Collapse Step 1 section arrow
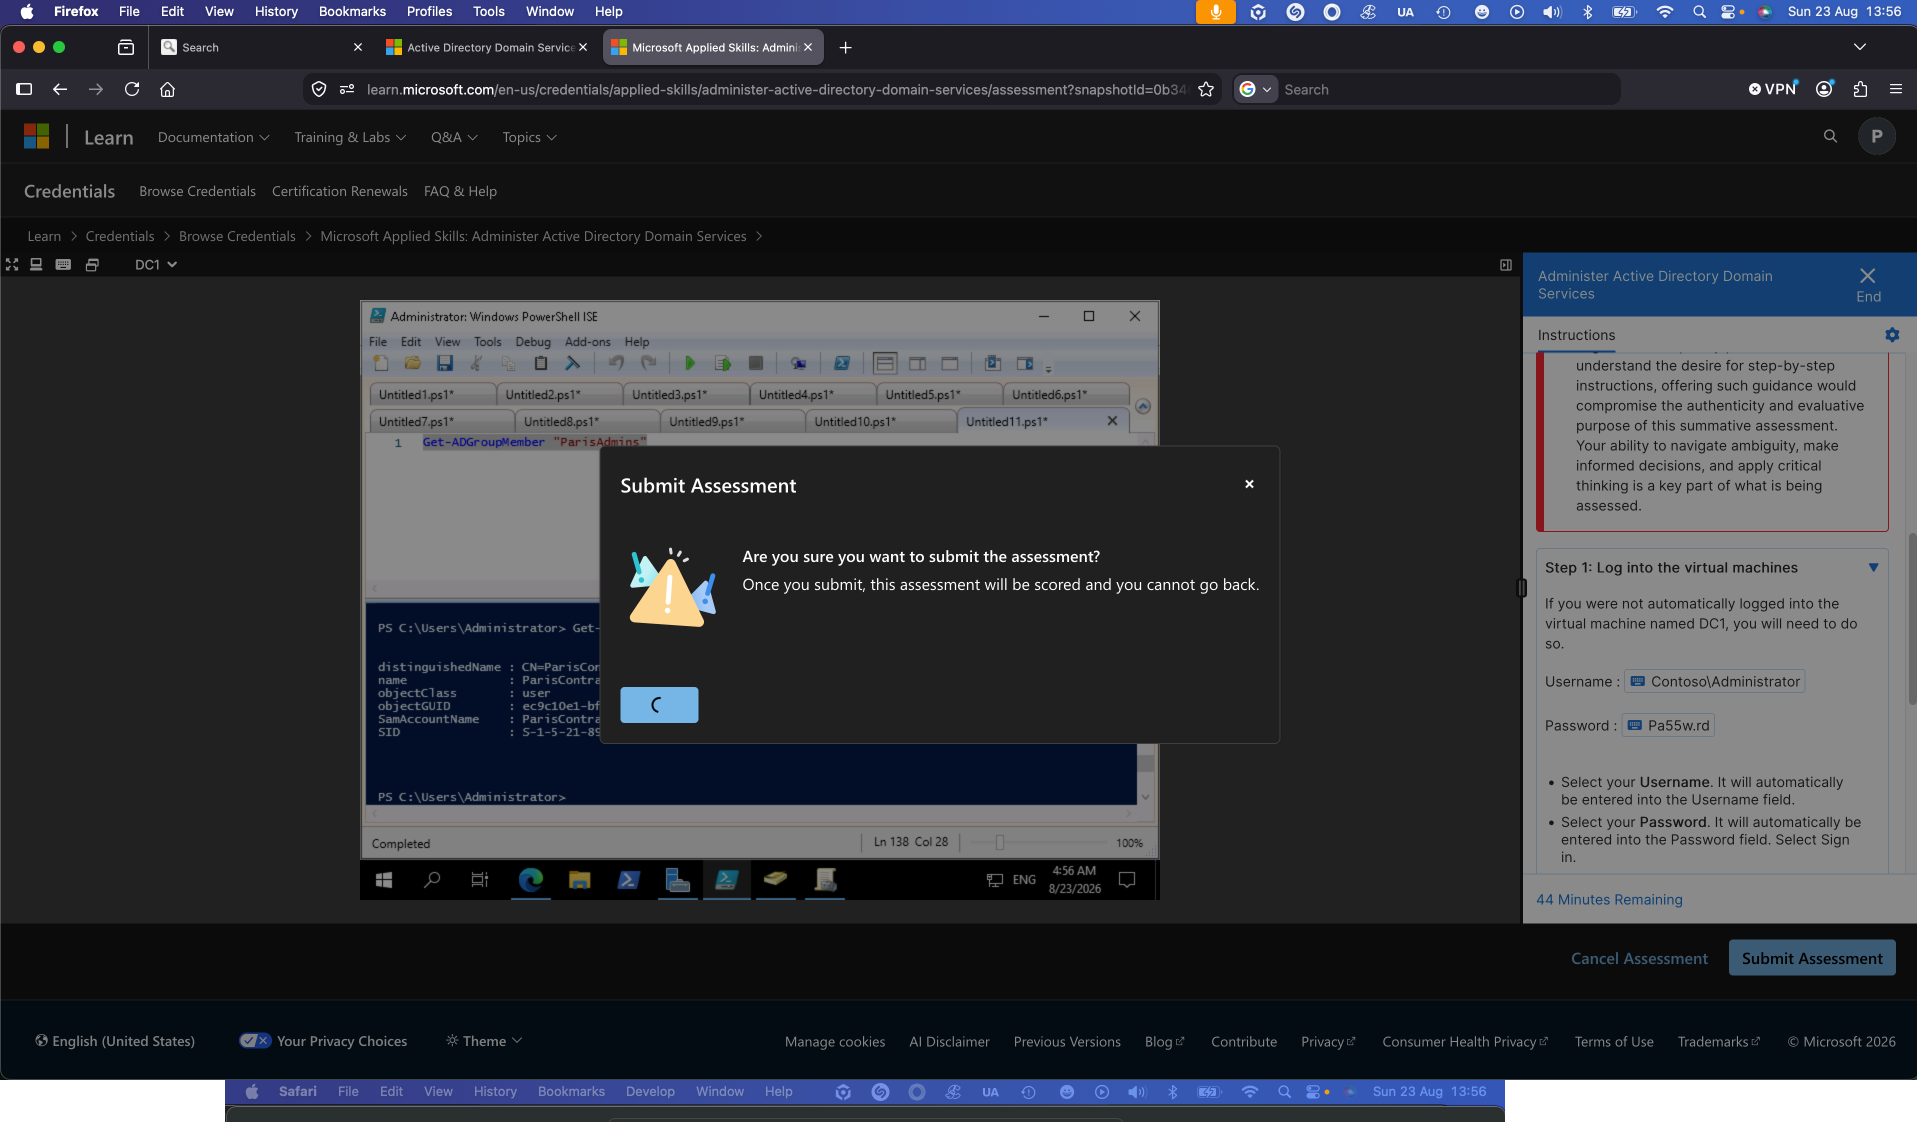This screenshot has height=1122, width=1917. [1873, 567]
